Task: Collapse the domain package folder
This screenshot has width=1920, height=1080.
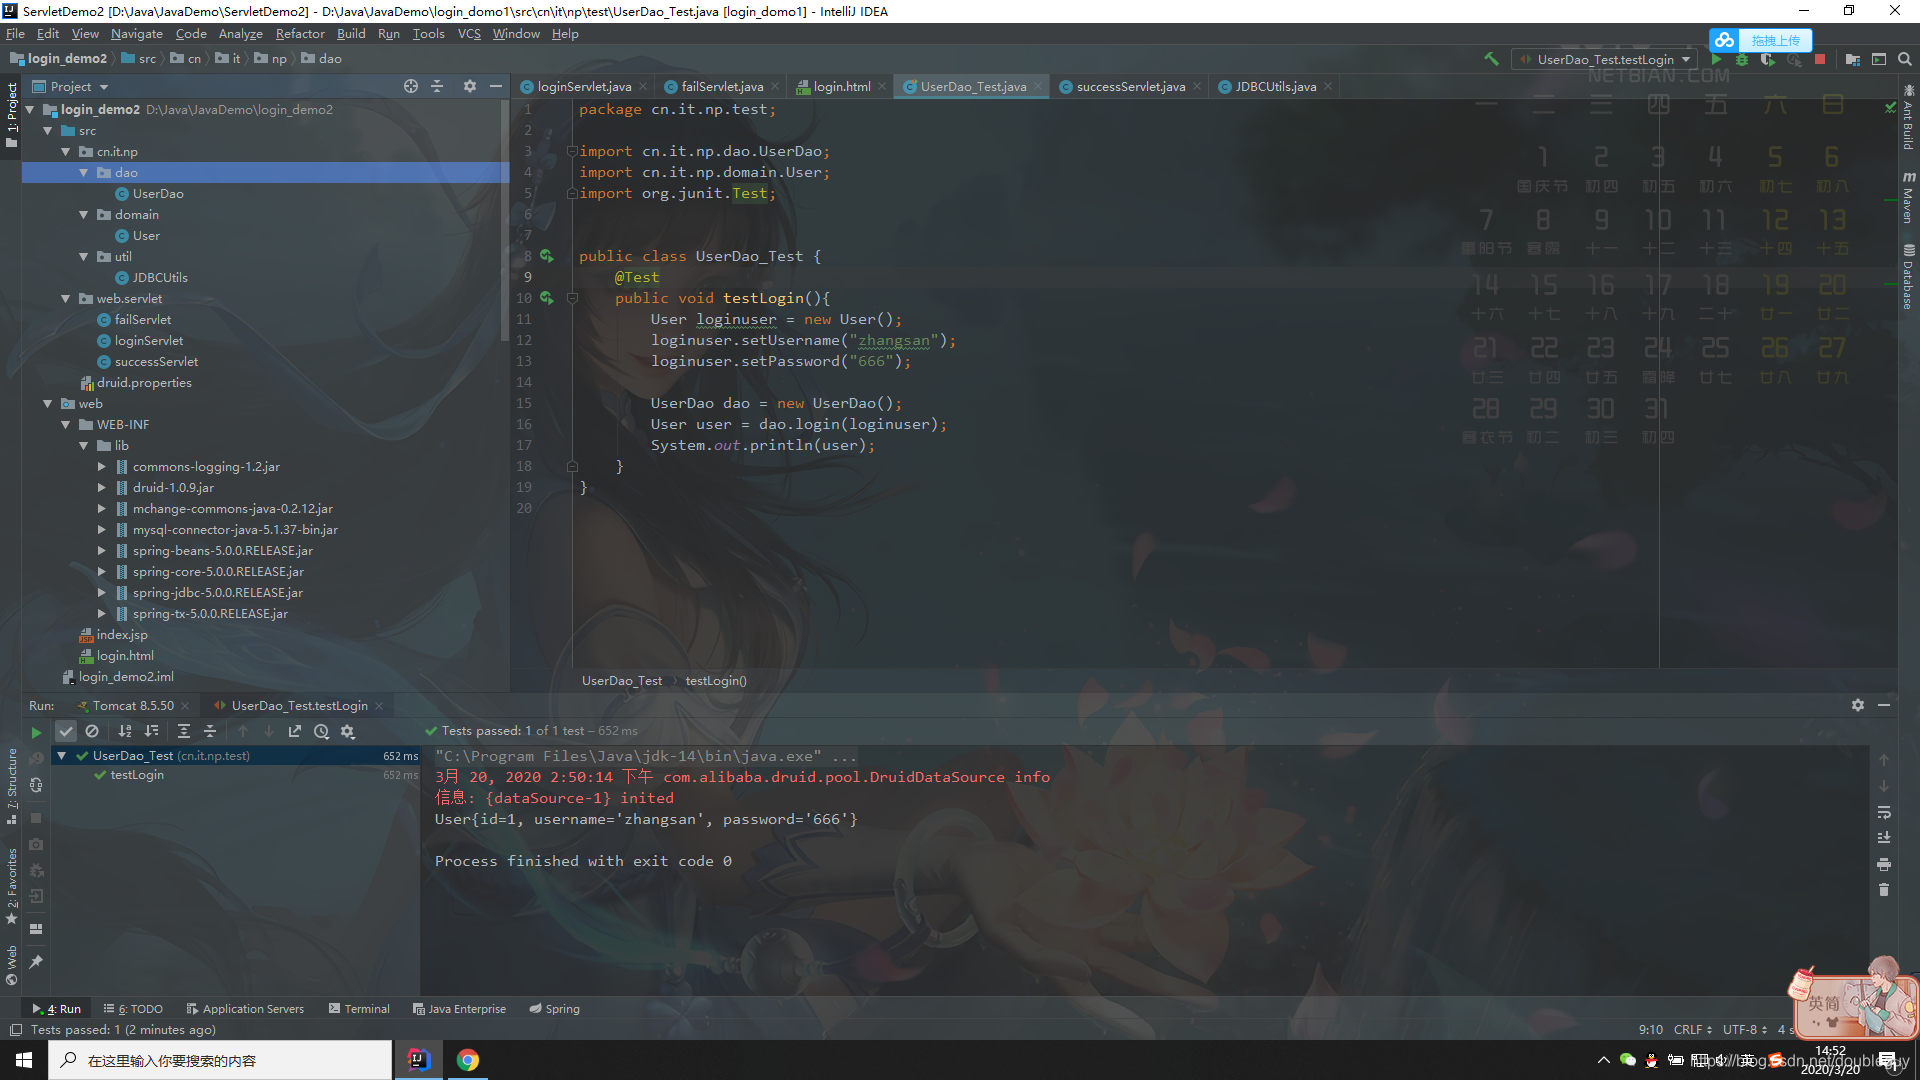Action: [x=84, y=215]
